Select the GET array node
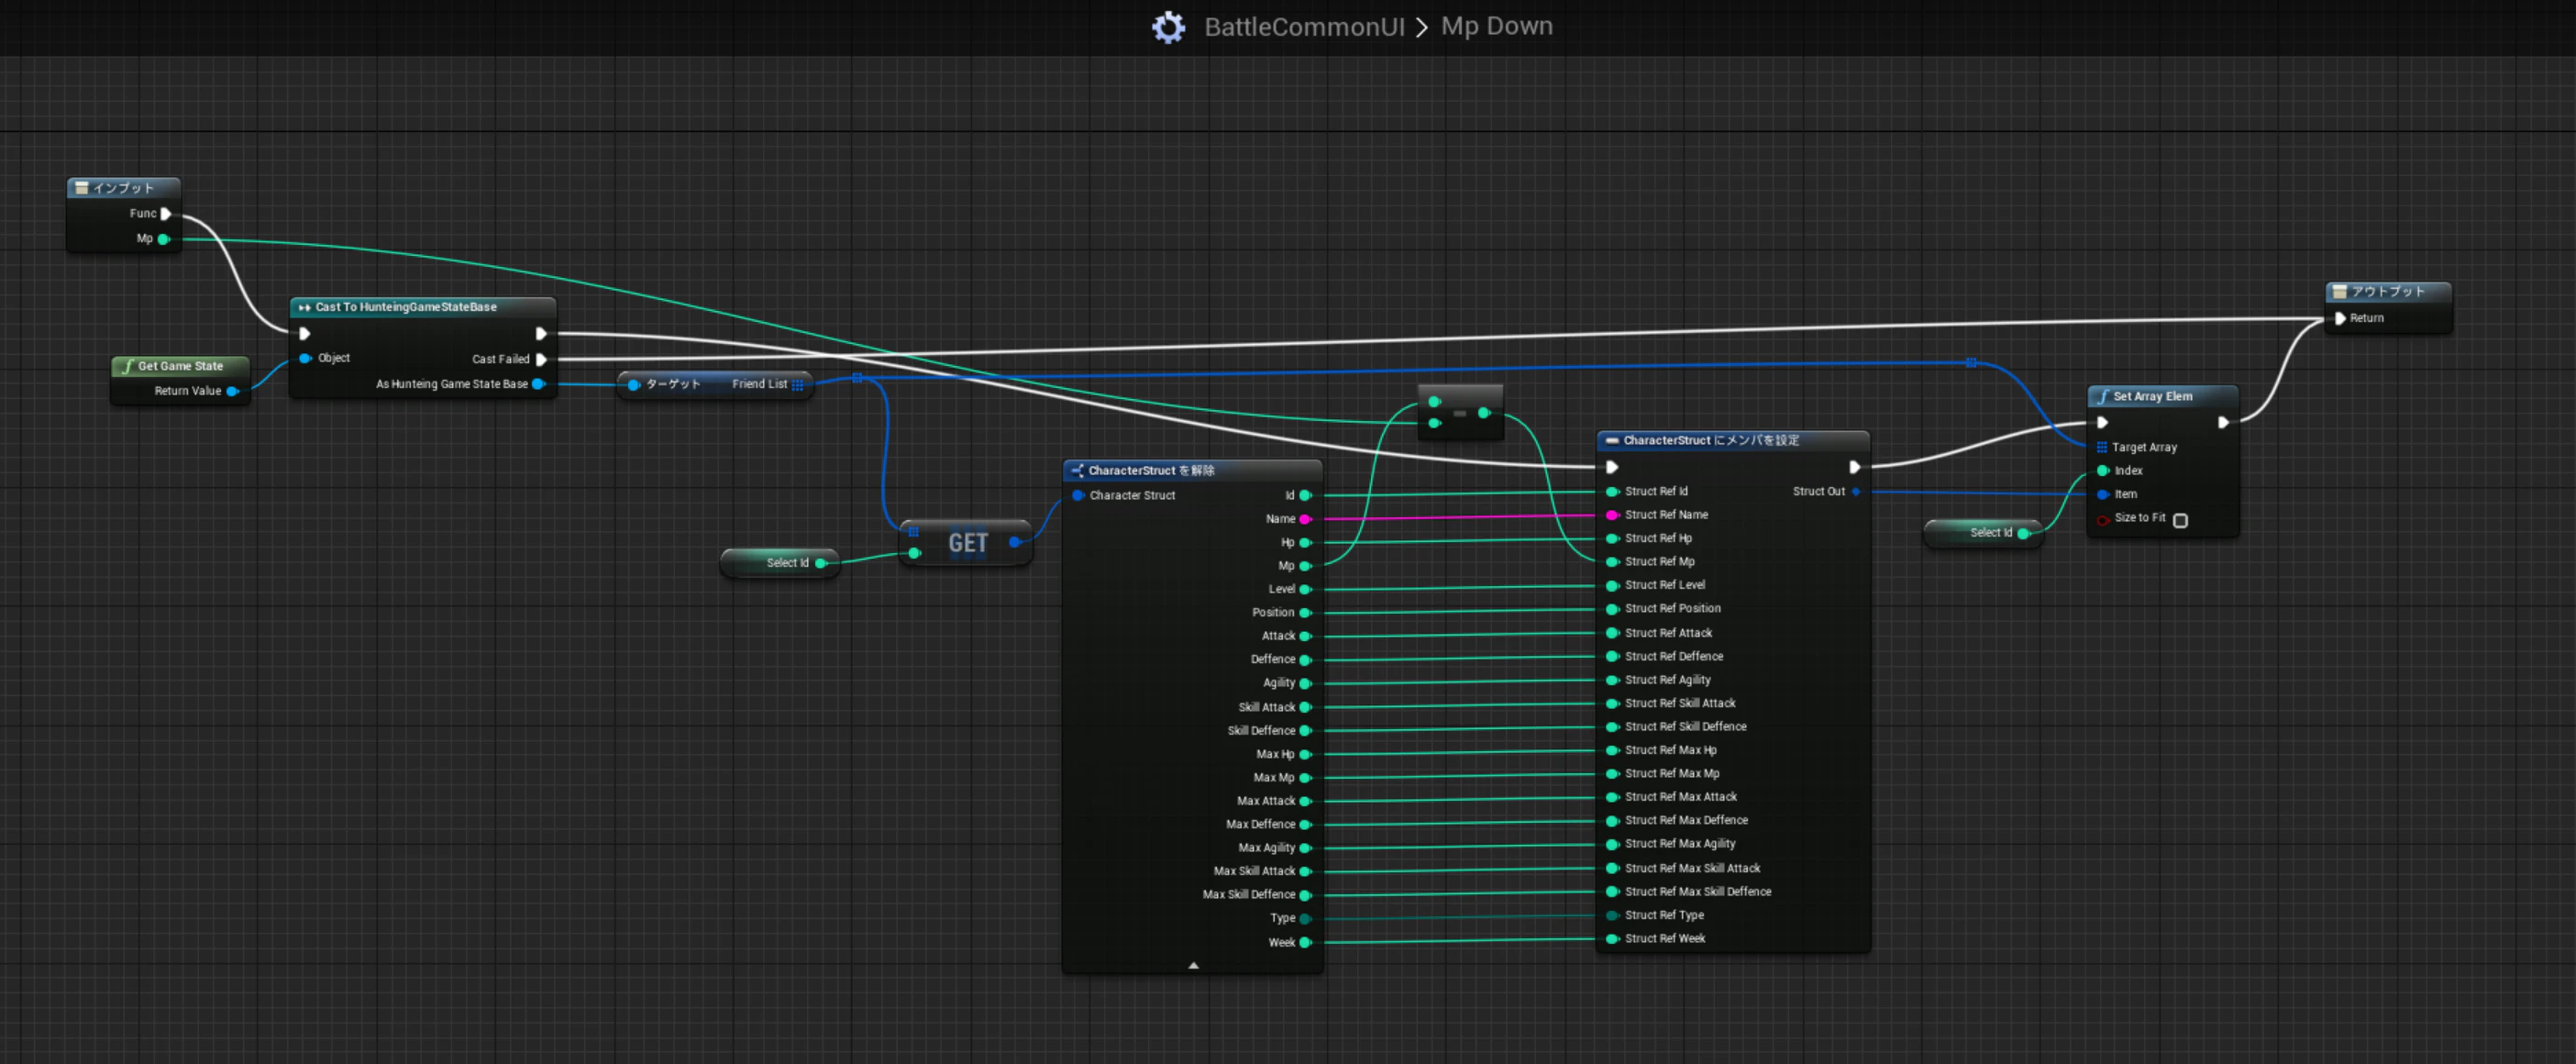Image resolution: width=2576 pixels, height=1064 pixels. [966, 543]
